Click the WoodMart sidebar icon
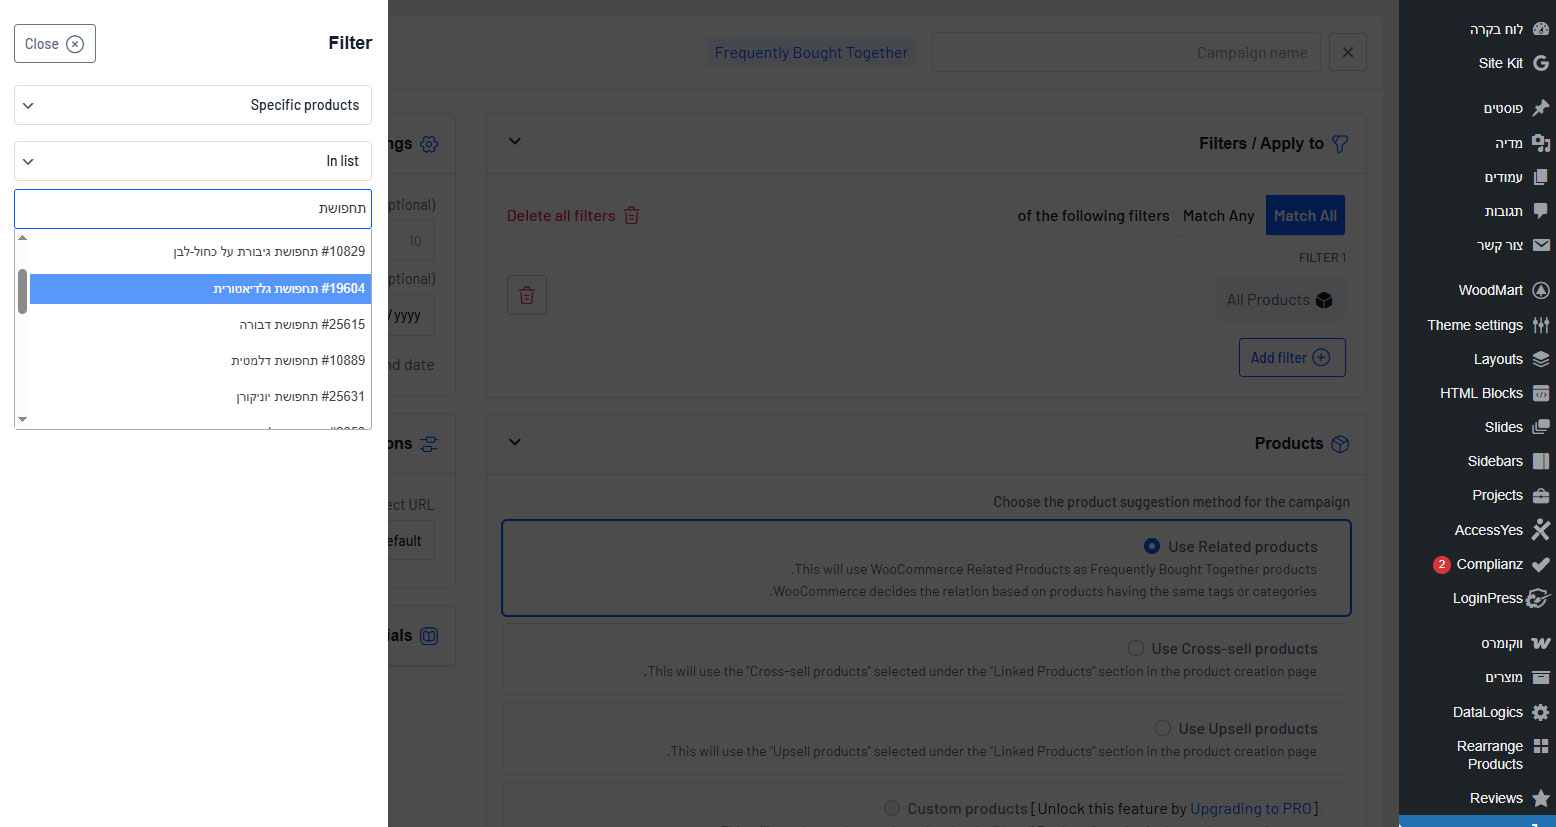Screen dimensions: 1556x827 tap(1540, 290)
